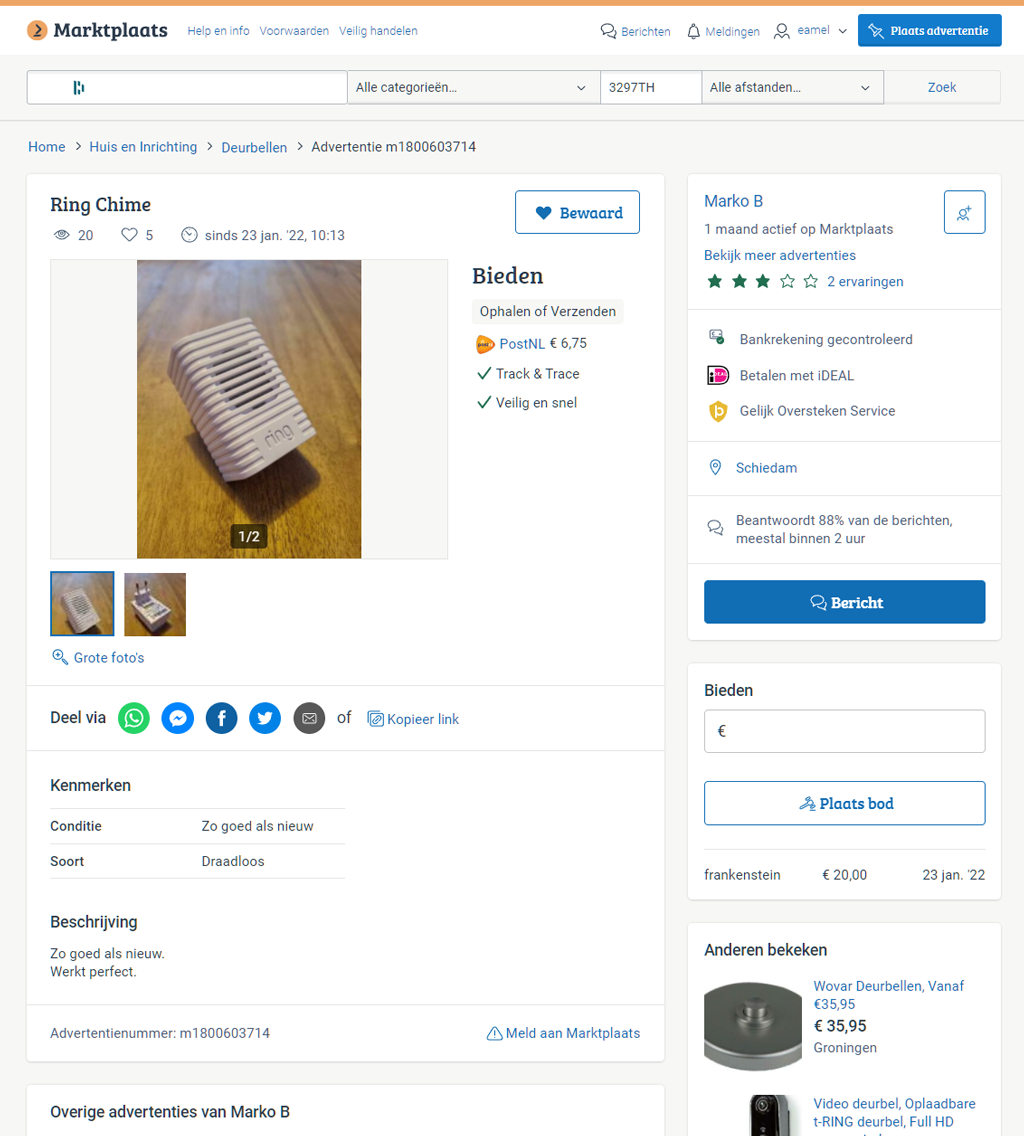
Task: Click the postcode field 3297TH
Action: coord(651,87)
